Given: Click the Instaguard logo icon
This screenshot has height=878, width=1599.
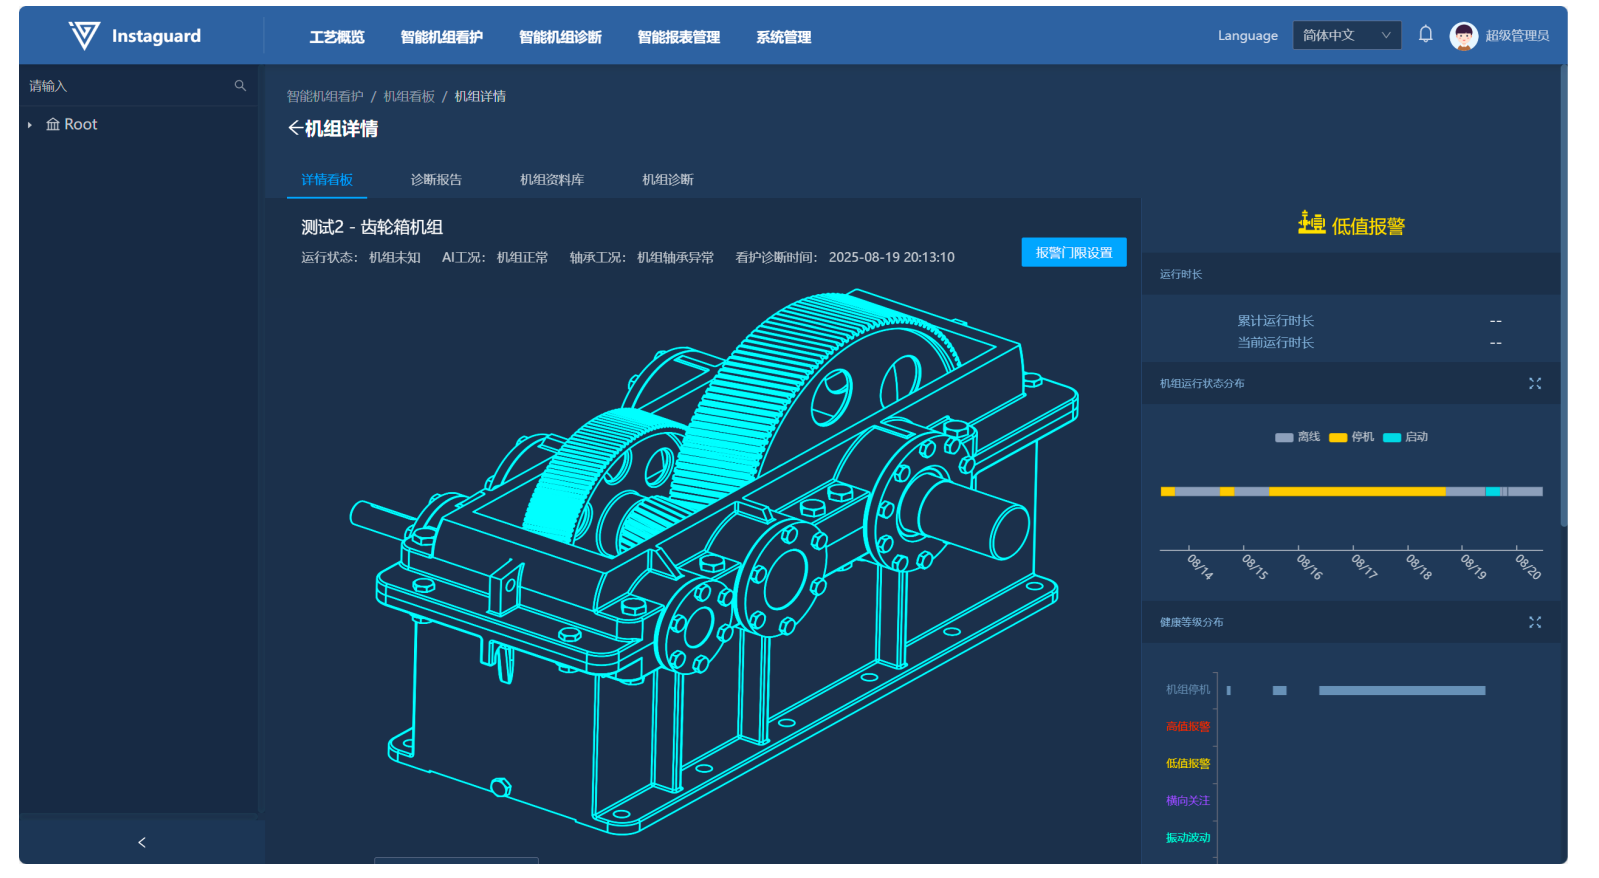Looking at the screenshot, I should (x=84, y=36).
